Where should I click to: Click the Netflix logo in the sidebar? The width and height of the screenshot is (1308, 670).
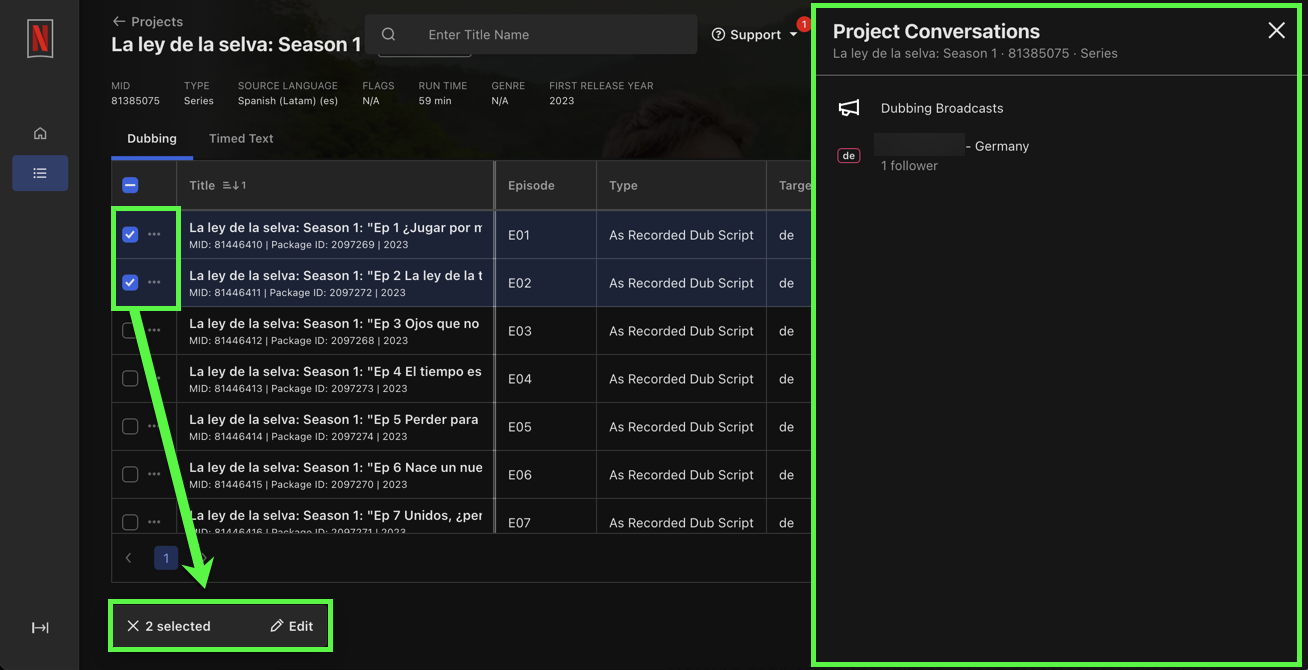[x=40, y=39]
